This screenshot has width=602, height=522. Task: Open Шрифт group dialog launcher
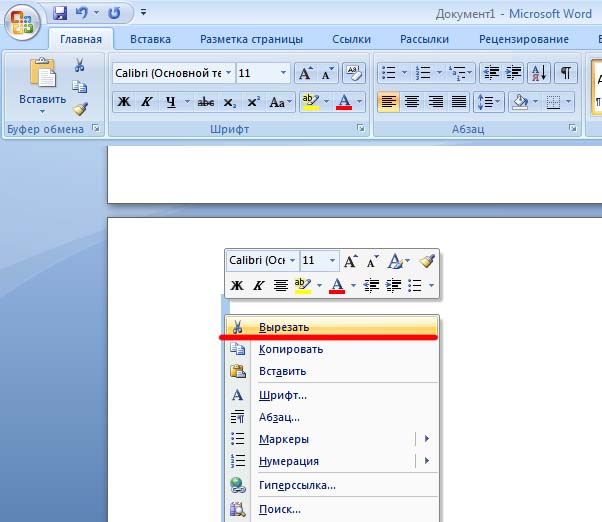(361, 128)
